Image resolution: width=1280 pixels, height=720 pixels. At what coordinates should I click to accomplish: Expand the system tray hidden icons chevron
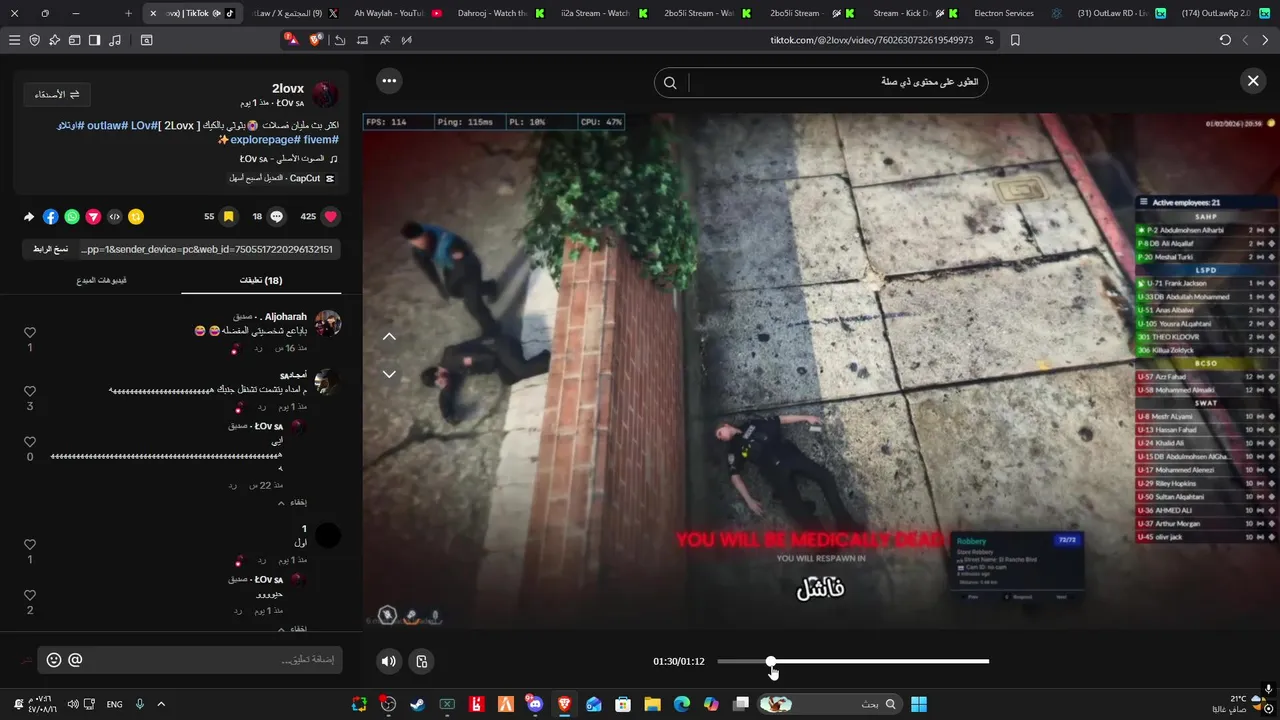coord(161,704)
